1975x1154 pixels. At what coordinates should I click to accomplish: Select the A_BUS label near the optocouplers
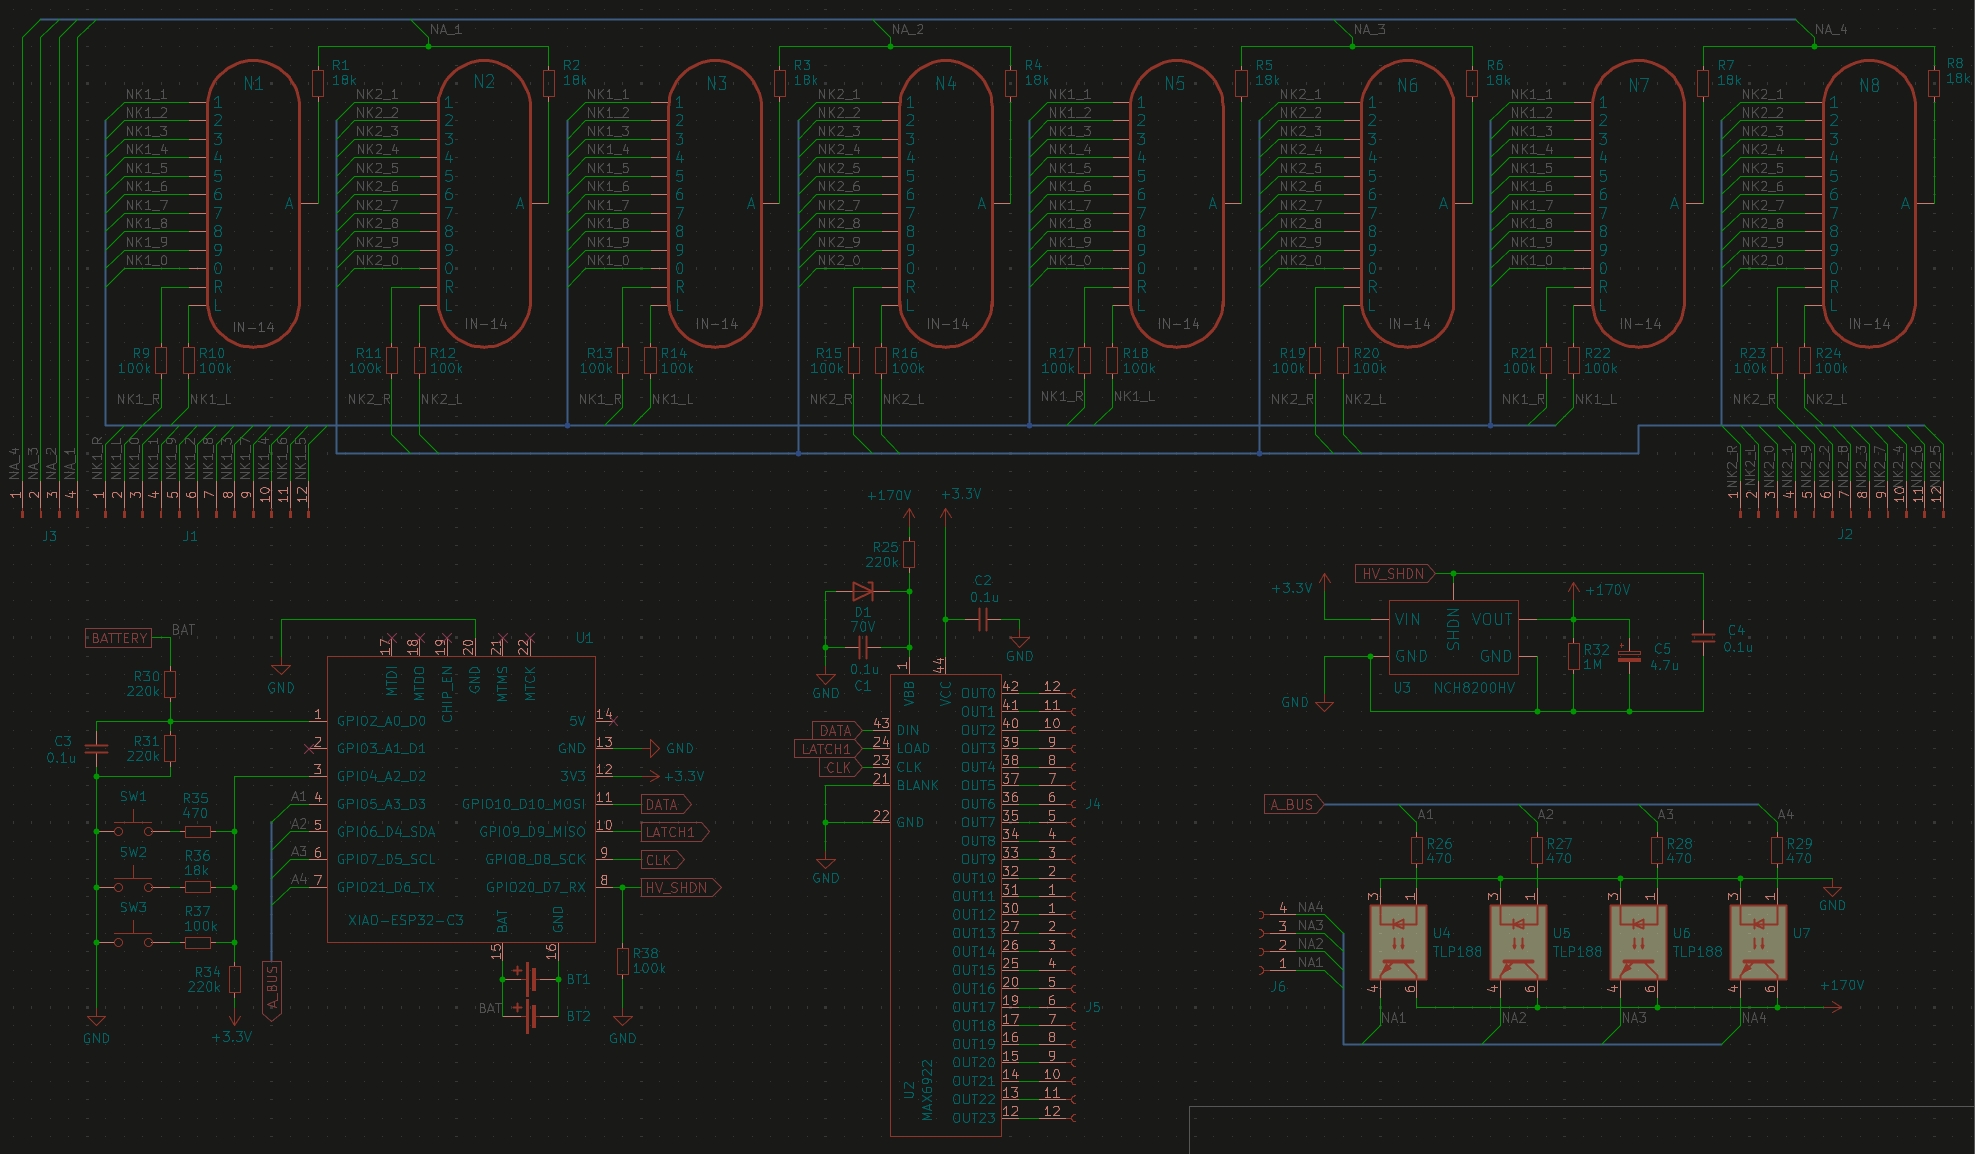click(x=1291, y=804)
